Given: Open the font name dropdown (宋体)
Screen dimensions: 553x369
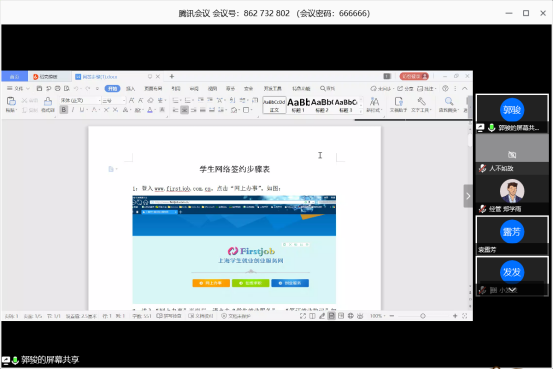Looking at the screenshot, I should (80, 101).
